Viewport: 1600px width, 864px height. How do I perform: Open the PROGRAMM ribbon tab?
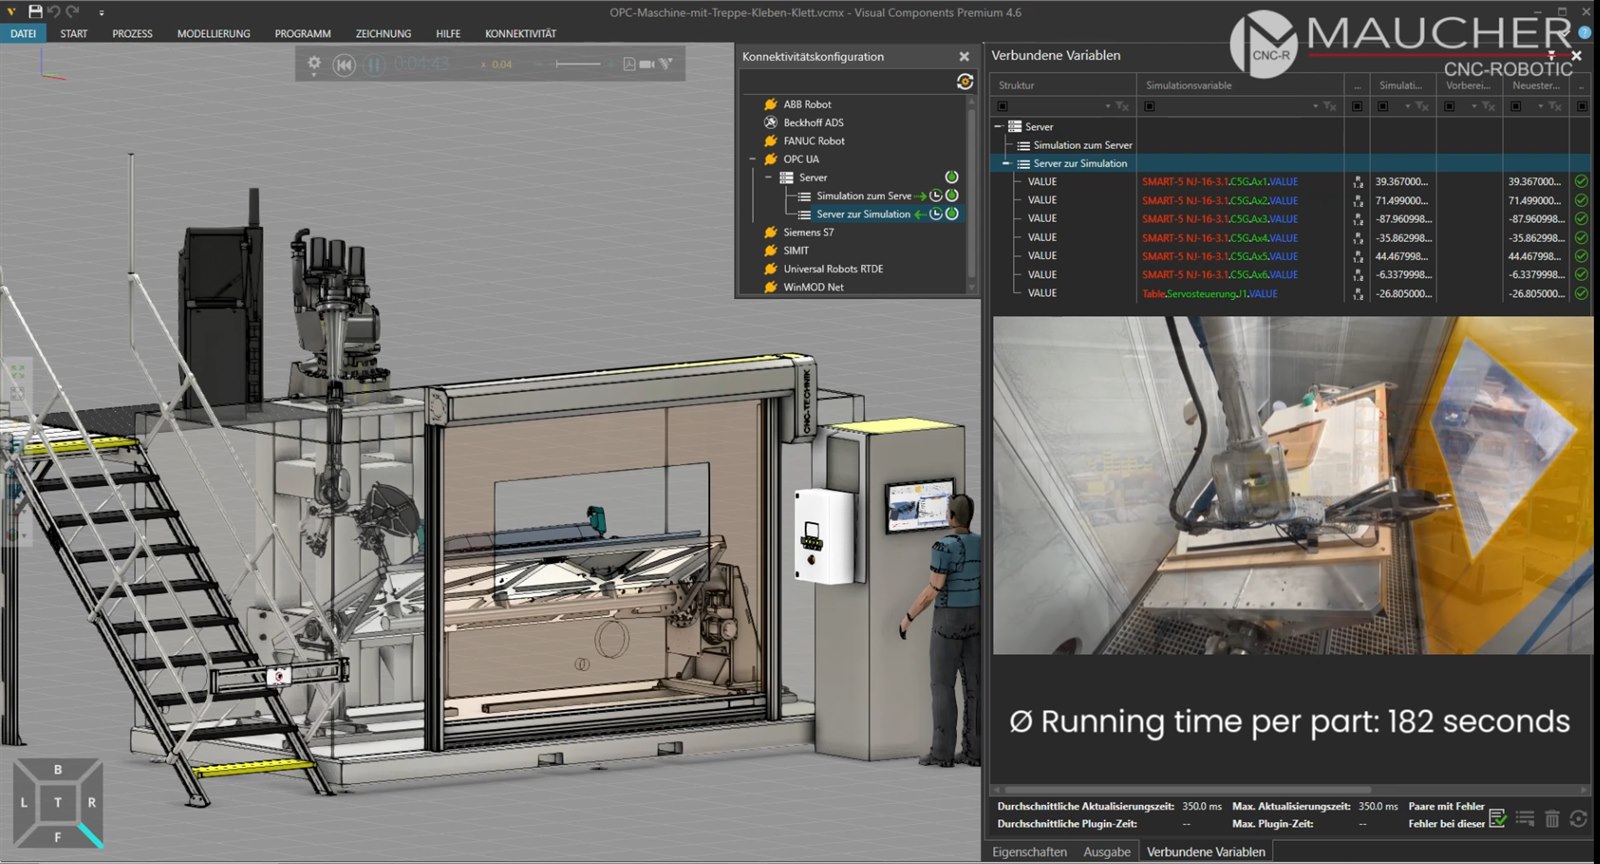pyautogui.click(x=303, y=33)
